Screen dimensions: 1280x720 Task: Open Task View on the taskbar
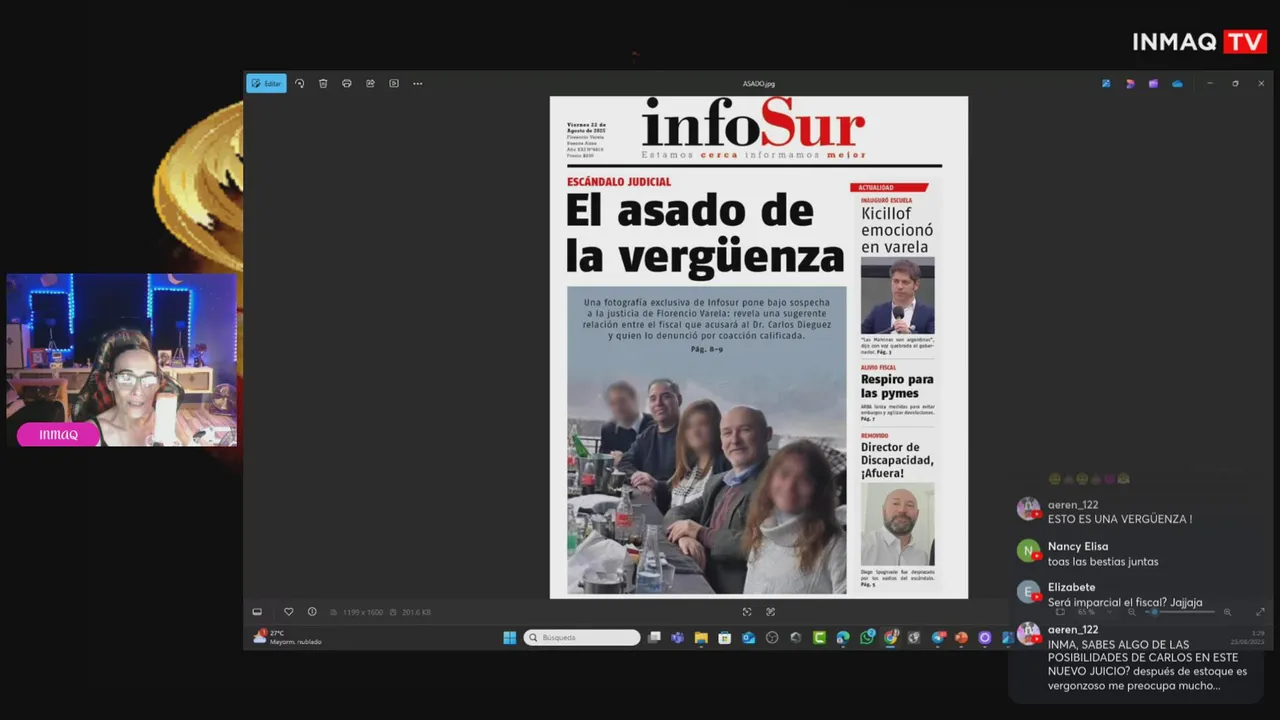(x=654, y=638)
